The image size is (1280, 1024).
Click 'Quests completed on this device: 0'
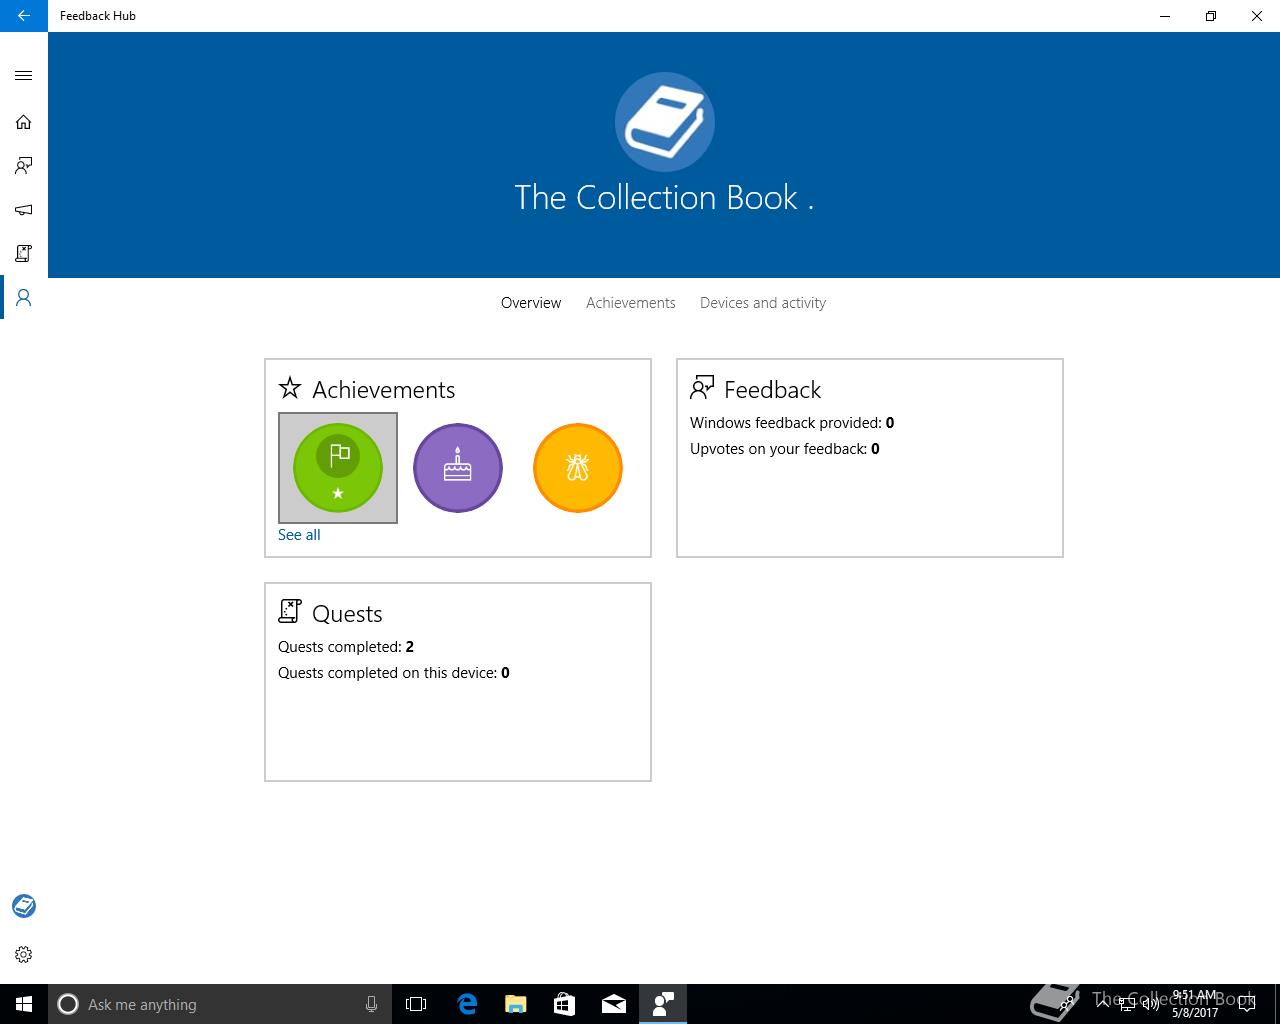coord(394,673)
